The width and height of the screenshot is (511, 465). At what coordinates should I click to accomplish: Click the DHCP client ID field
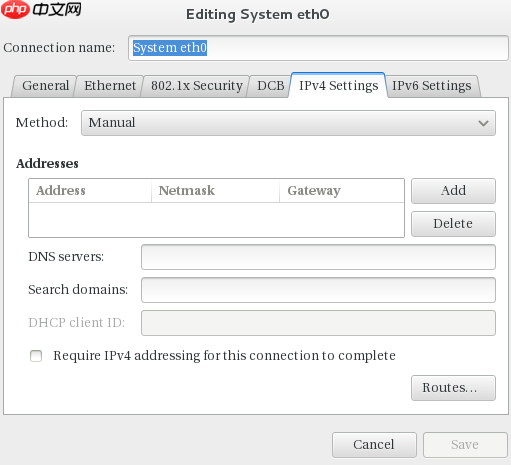[x=318, y=323]
